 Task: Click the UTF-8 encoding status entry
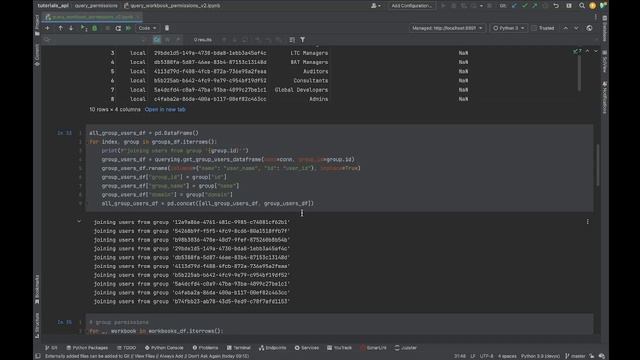tap(487, 356)
